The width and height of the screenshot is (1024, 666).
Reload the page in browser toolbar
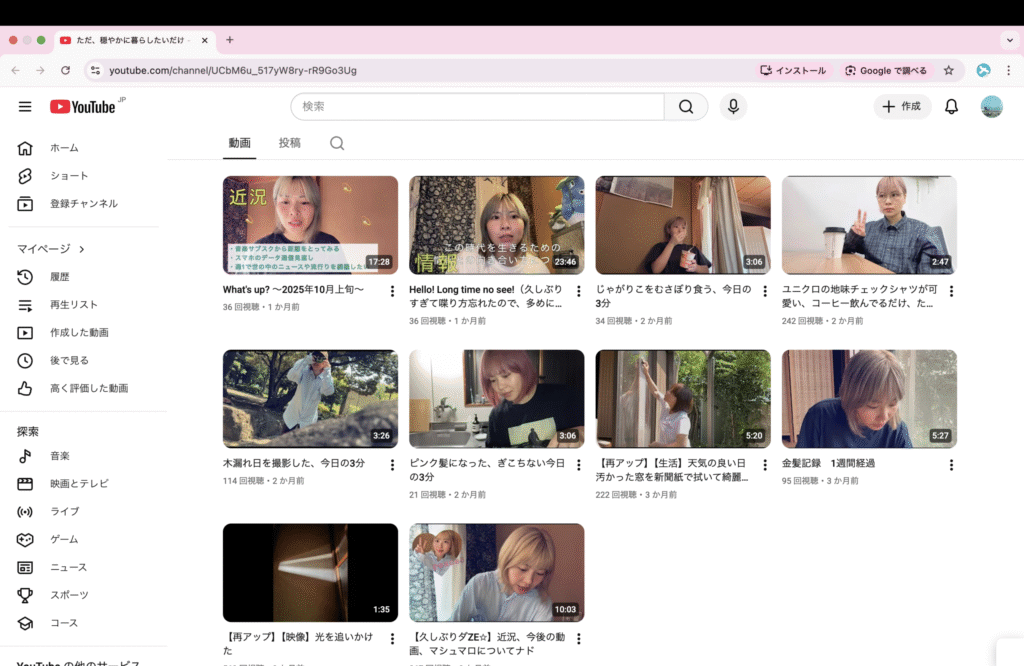coord(66,71)
